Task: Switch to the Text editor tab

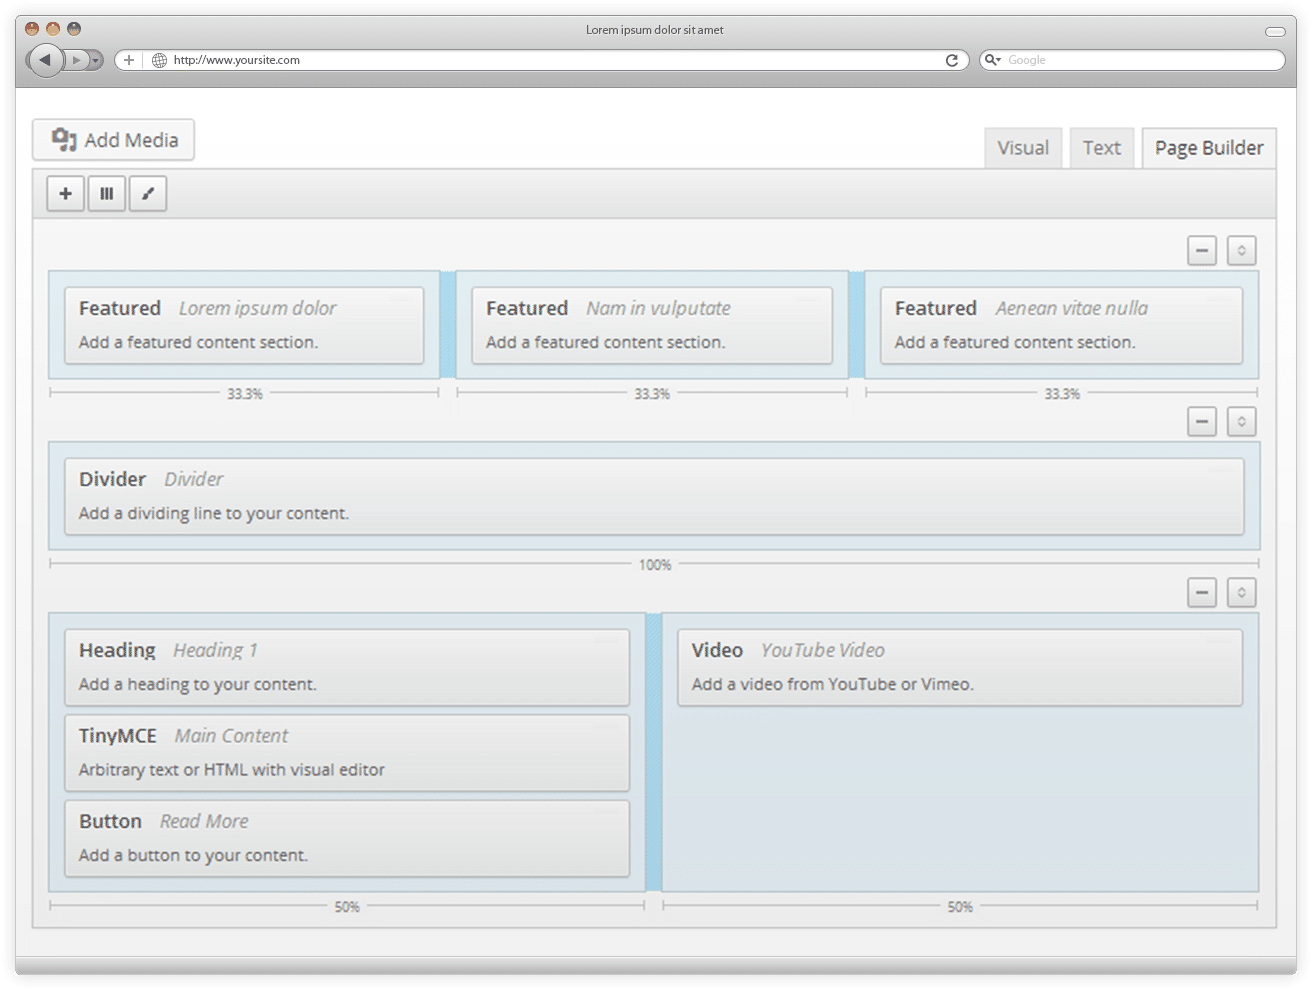Action: point(1101,148)
